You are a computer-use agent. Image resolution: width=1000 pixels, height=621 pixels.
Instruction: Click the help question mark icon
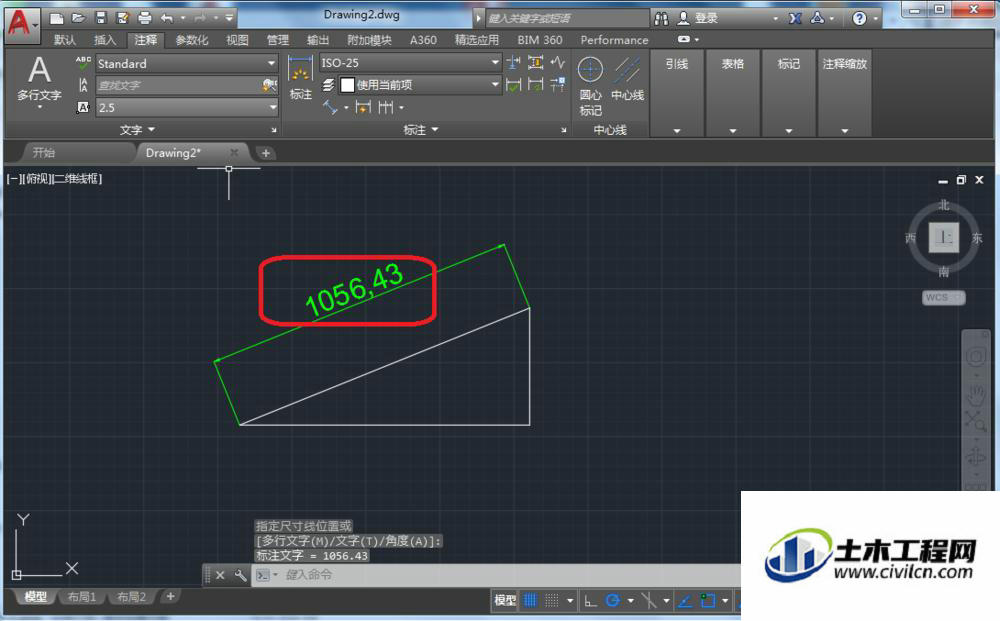(860, 18)
